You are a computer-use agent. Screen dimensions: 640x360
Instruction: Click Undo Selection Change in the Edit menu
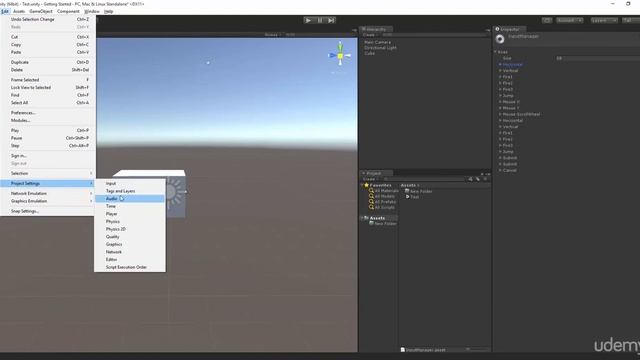coord(48,19)
